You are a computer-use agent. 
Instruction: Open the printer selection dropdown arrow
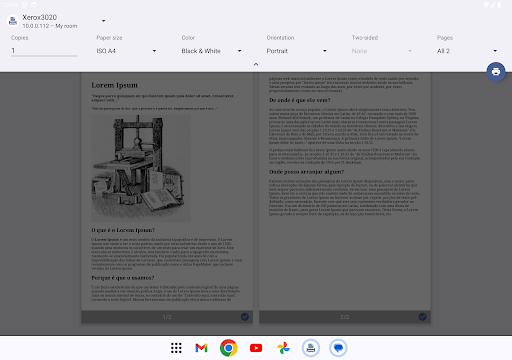click(x=104, y=21)
